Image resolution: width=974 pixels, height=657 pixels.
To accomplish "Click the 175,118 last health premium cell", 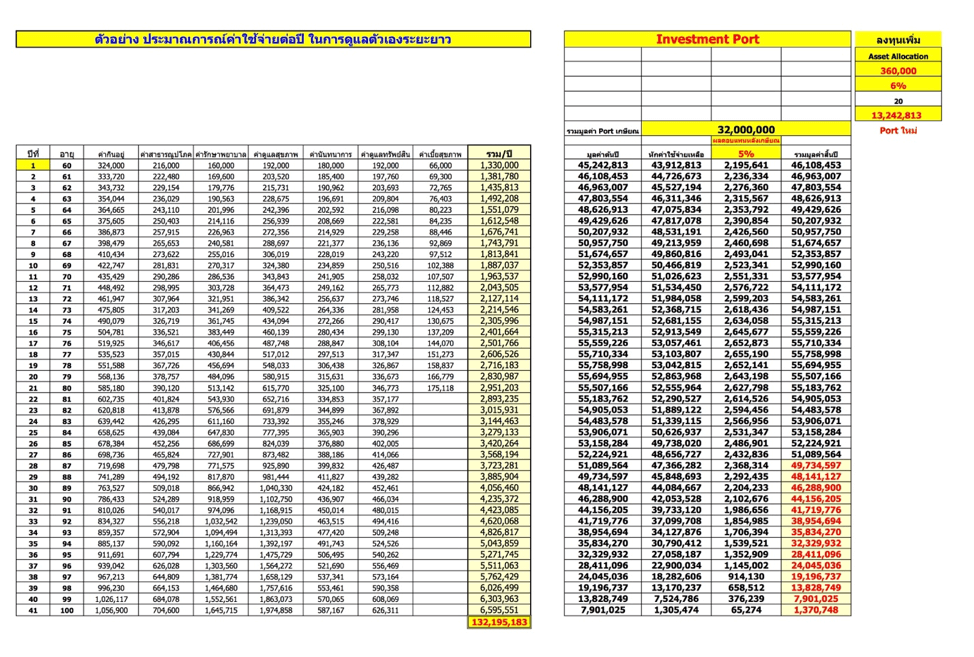I will click(440, 387).
